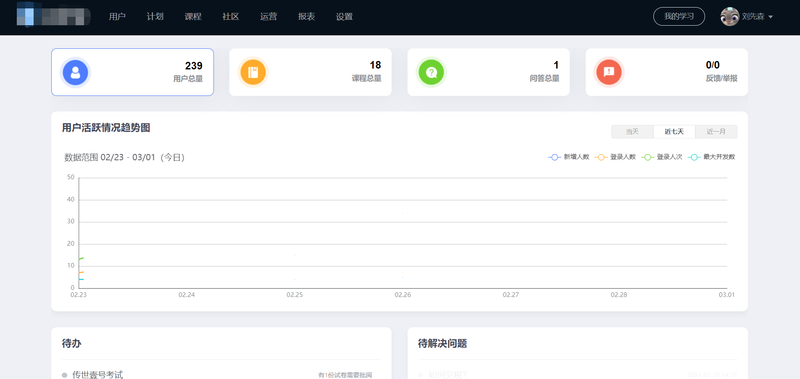Viewport: 800px width, 379px height.
Task: Click the 我的学习 button
Action: pos(679,16)
